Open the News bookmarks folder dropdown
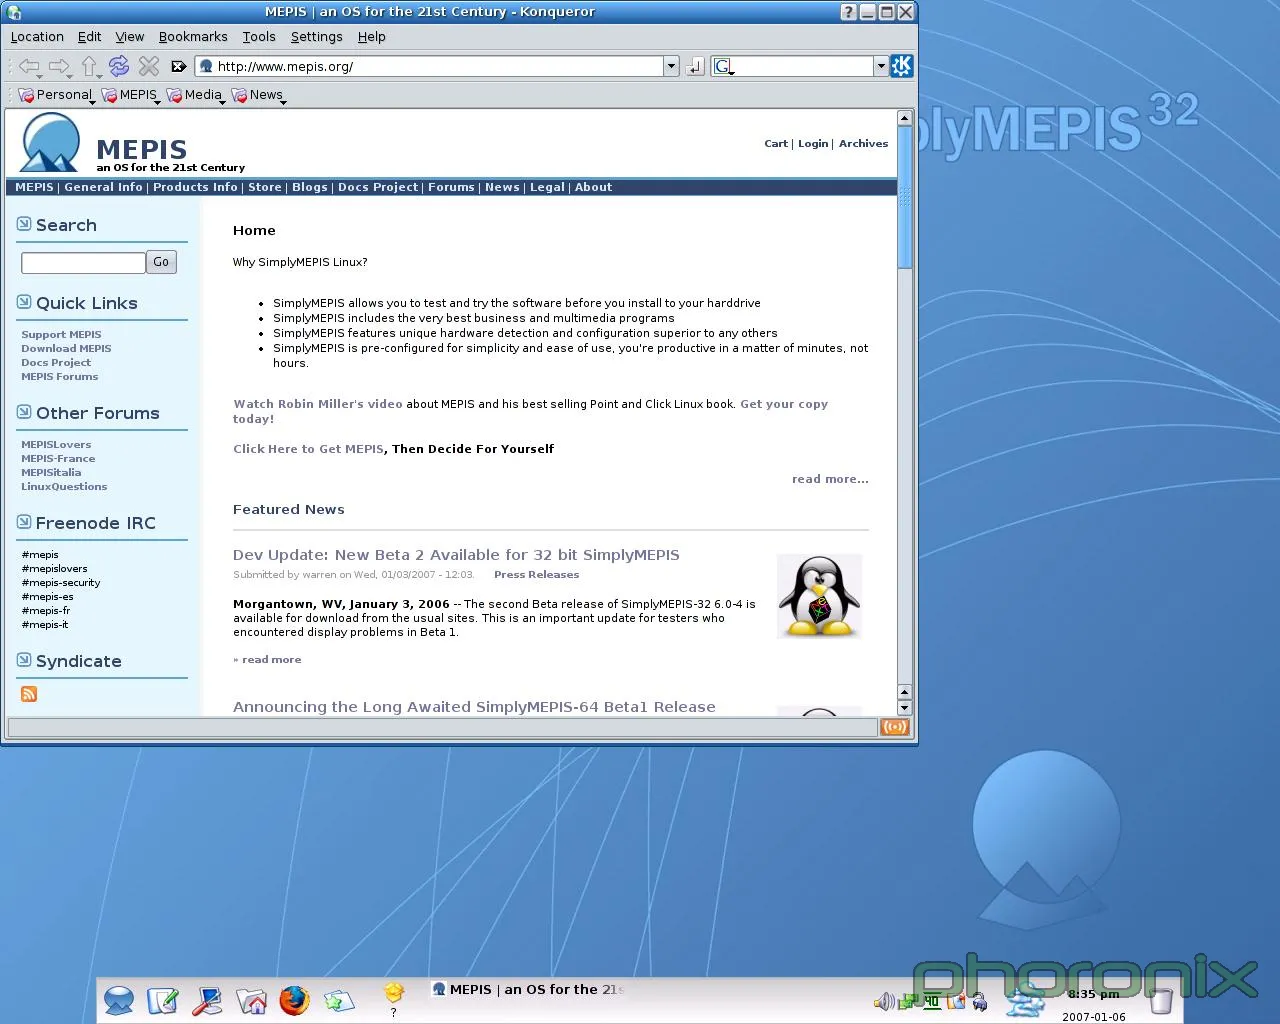The image size is (1280, 1024). point(259,95)
